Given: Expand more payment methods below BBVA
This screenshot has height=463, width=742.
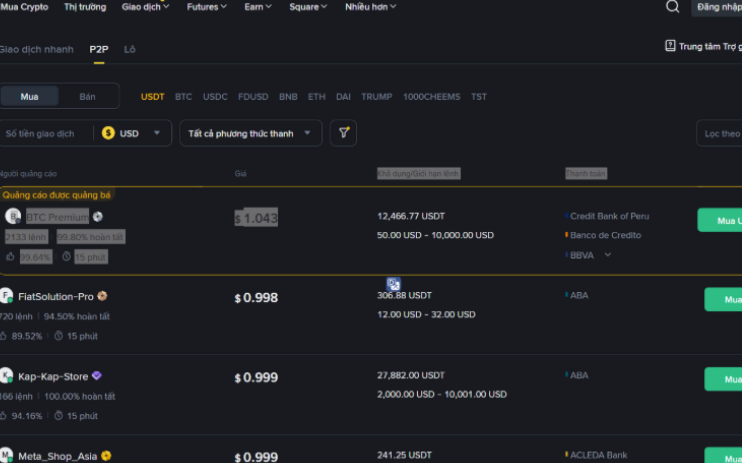Looking at the screenshot, I should click(x=607, y=255).
